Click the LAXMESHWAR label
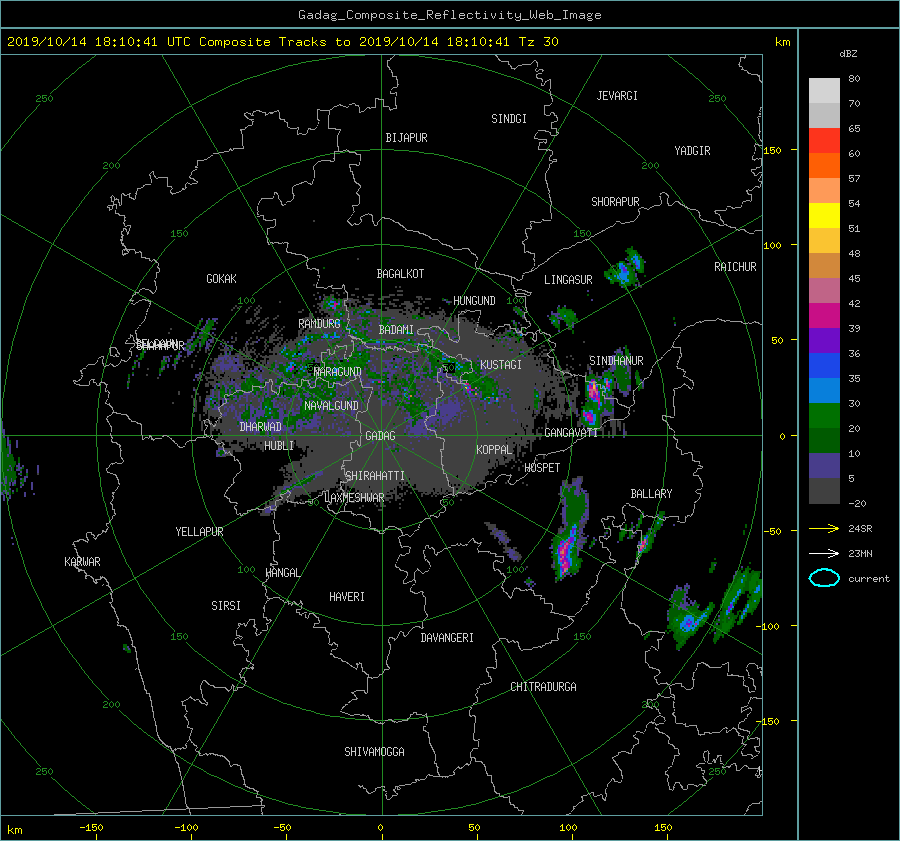Image resolution: width=900 pixels, height=841 pixels. (354, 498)
